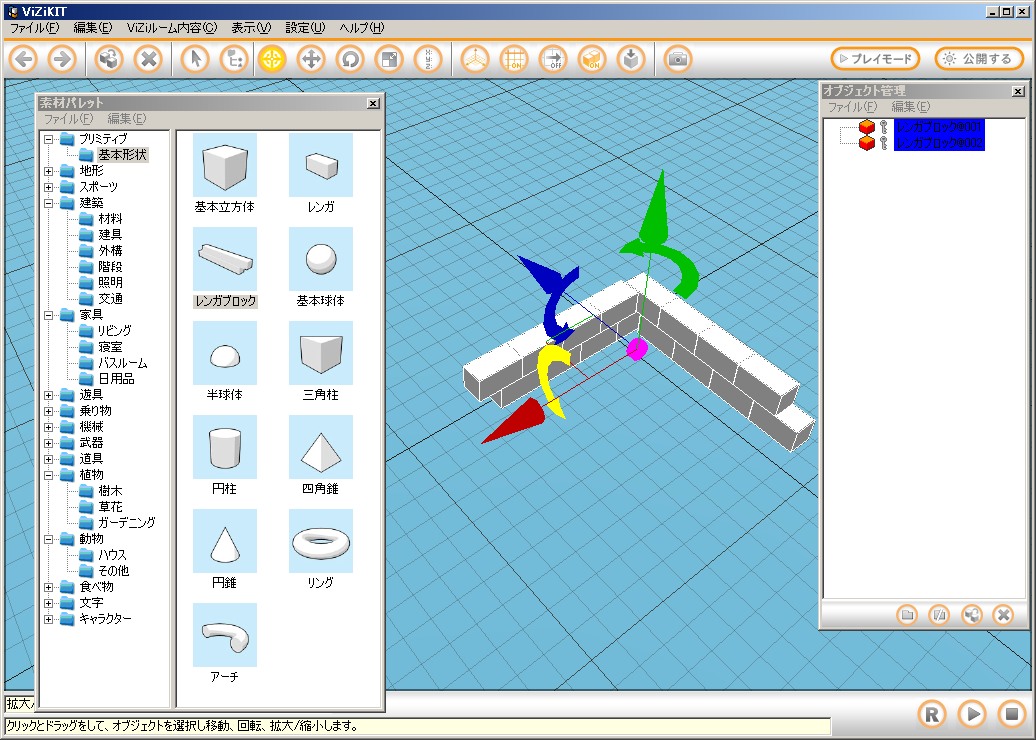Toggle key lock icon for レンガブロック@002

tap(883, 143)
